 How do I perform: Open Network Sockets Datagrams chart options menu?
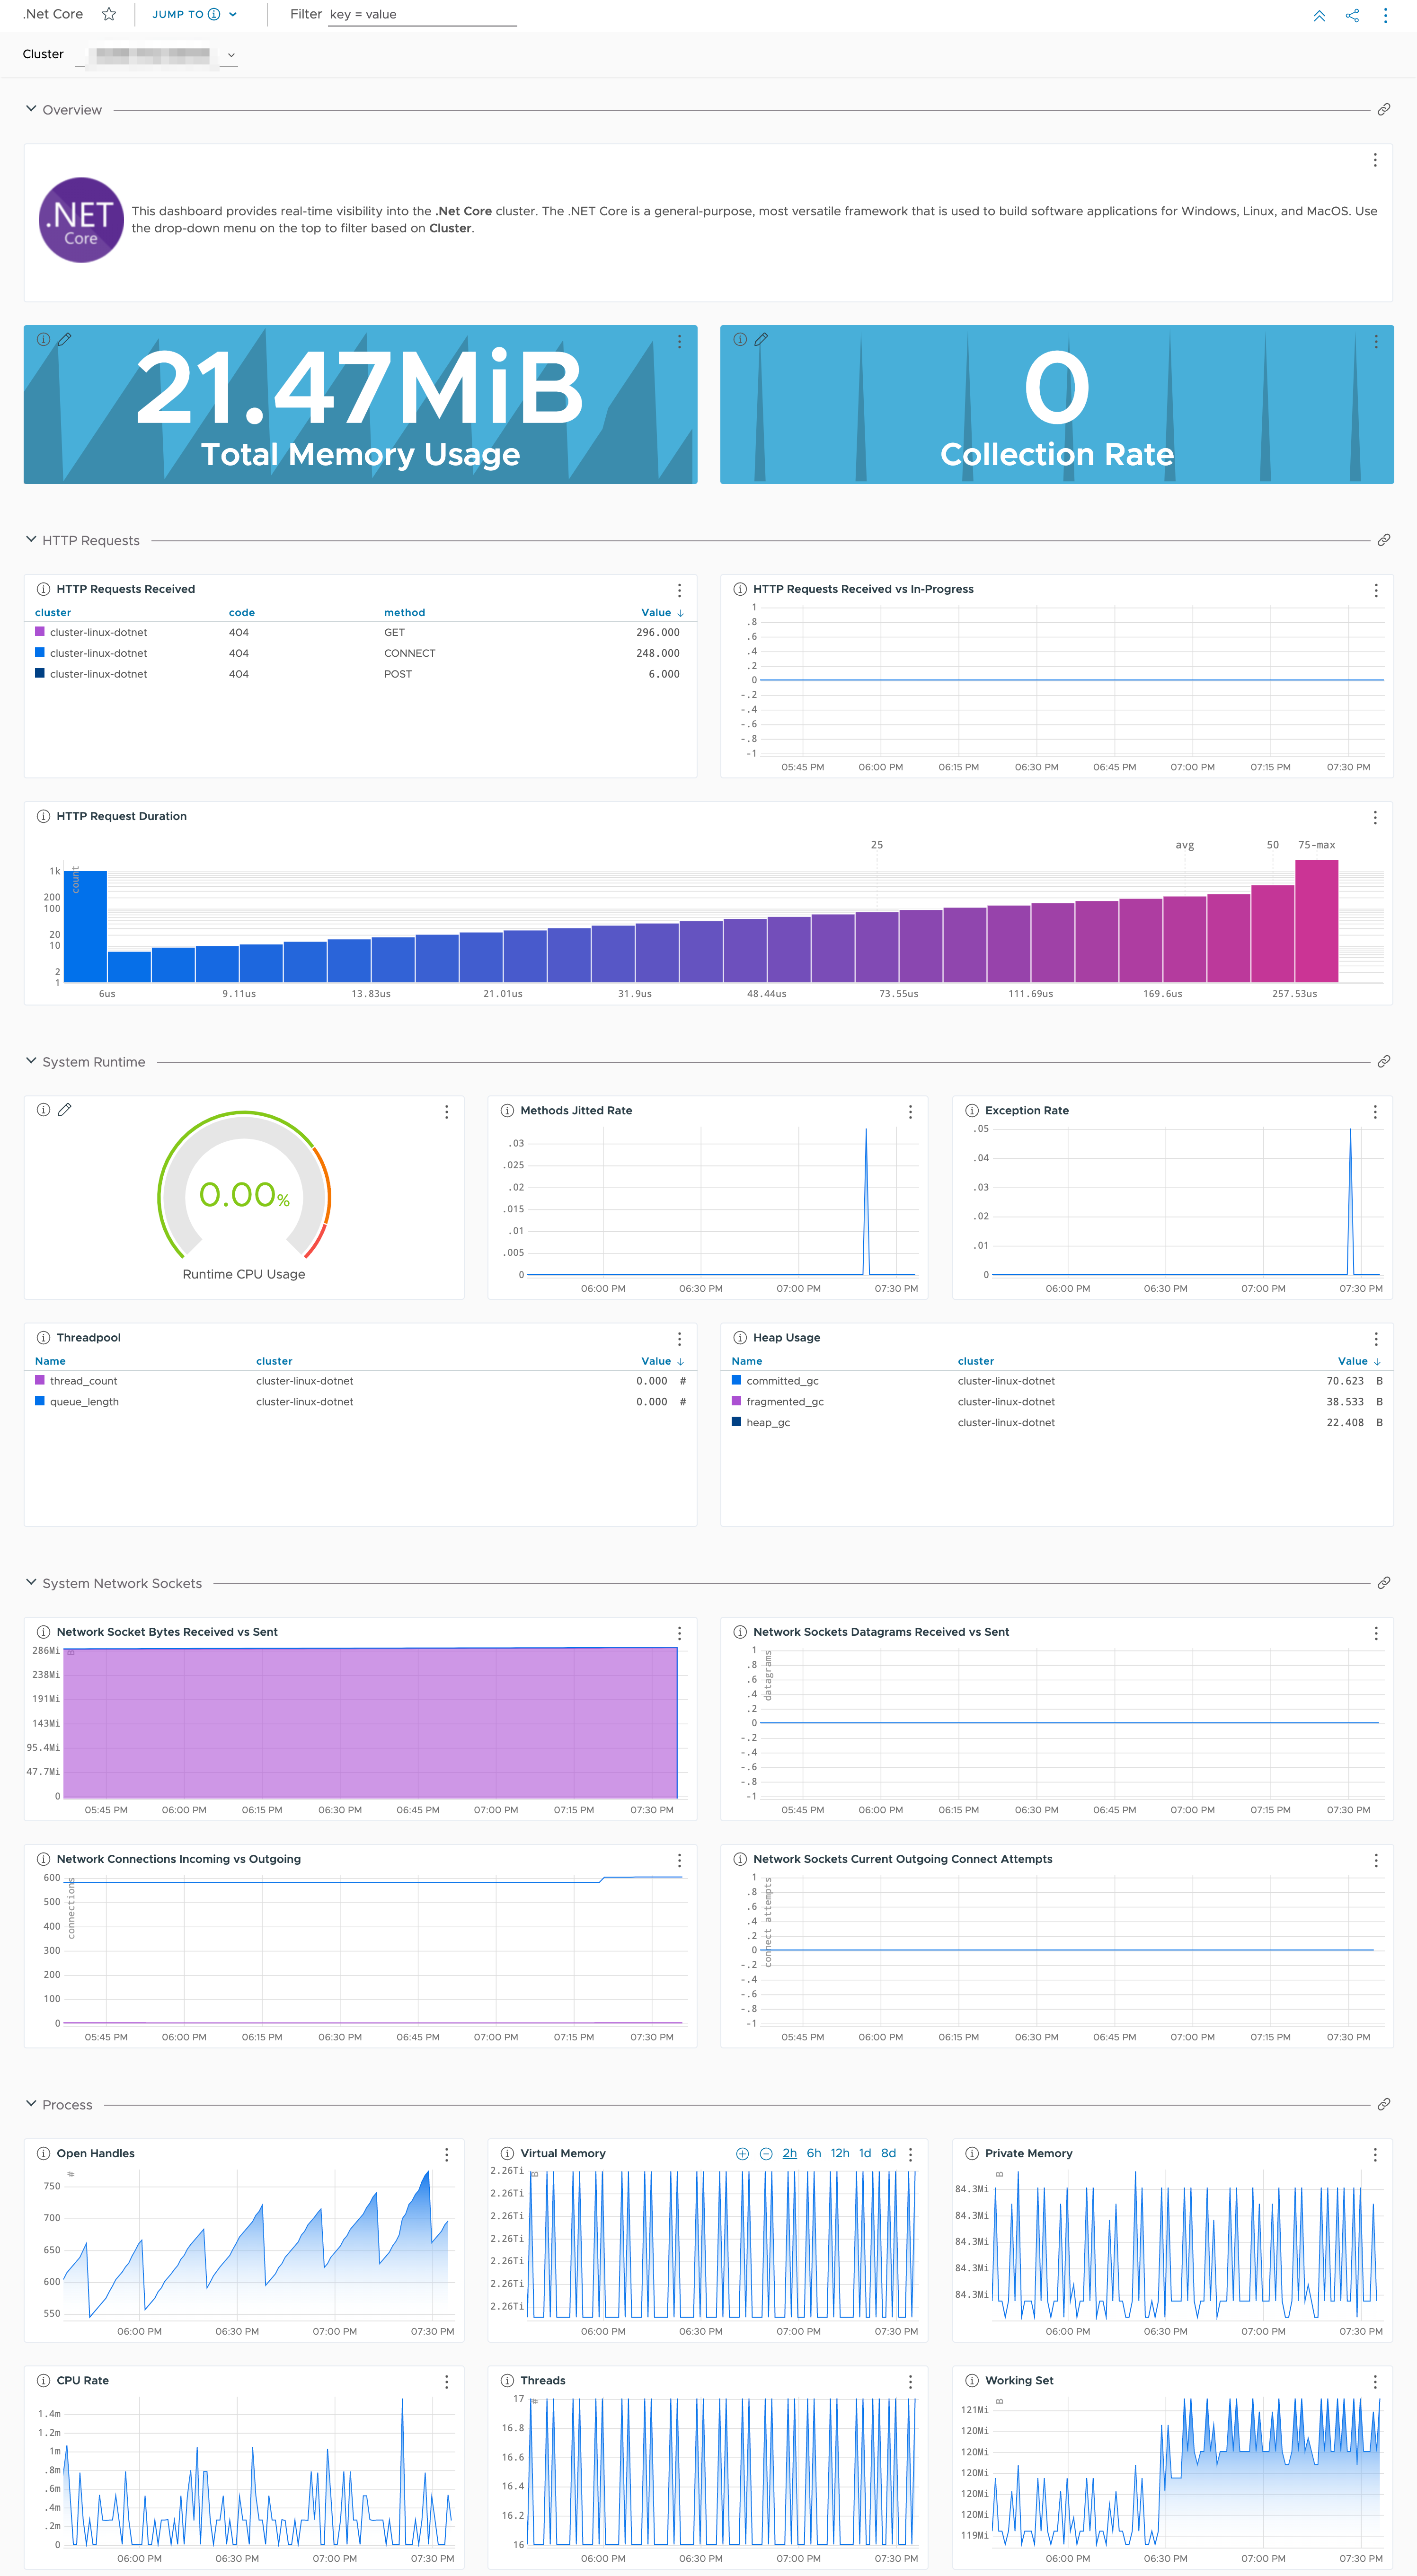(1376, 1633)
